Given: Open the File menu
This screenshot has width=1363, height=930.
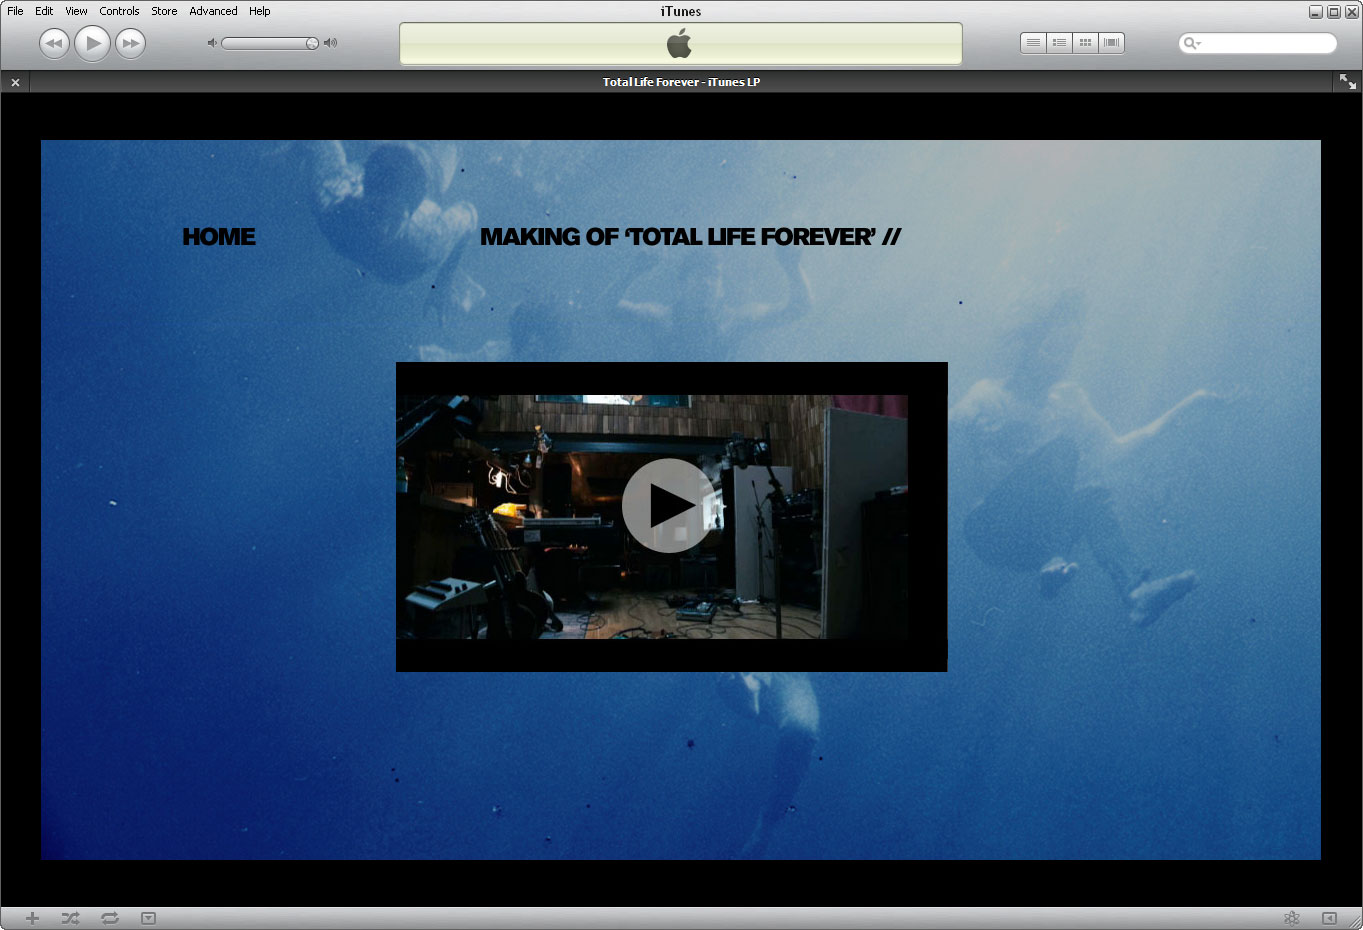Looking at the screenshot, I should tap(15, 11).
